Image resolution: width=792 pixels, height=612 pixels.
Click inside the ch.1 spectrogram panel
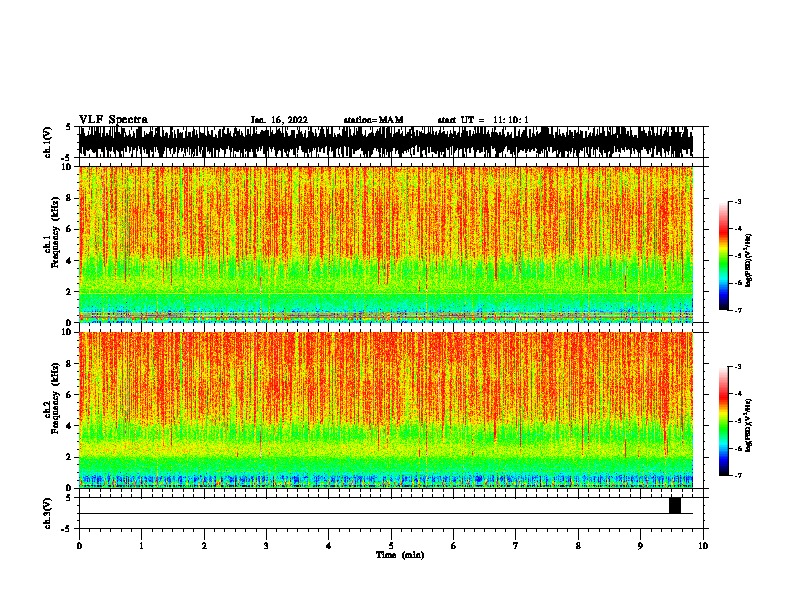click(x=386, y=244)
